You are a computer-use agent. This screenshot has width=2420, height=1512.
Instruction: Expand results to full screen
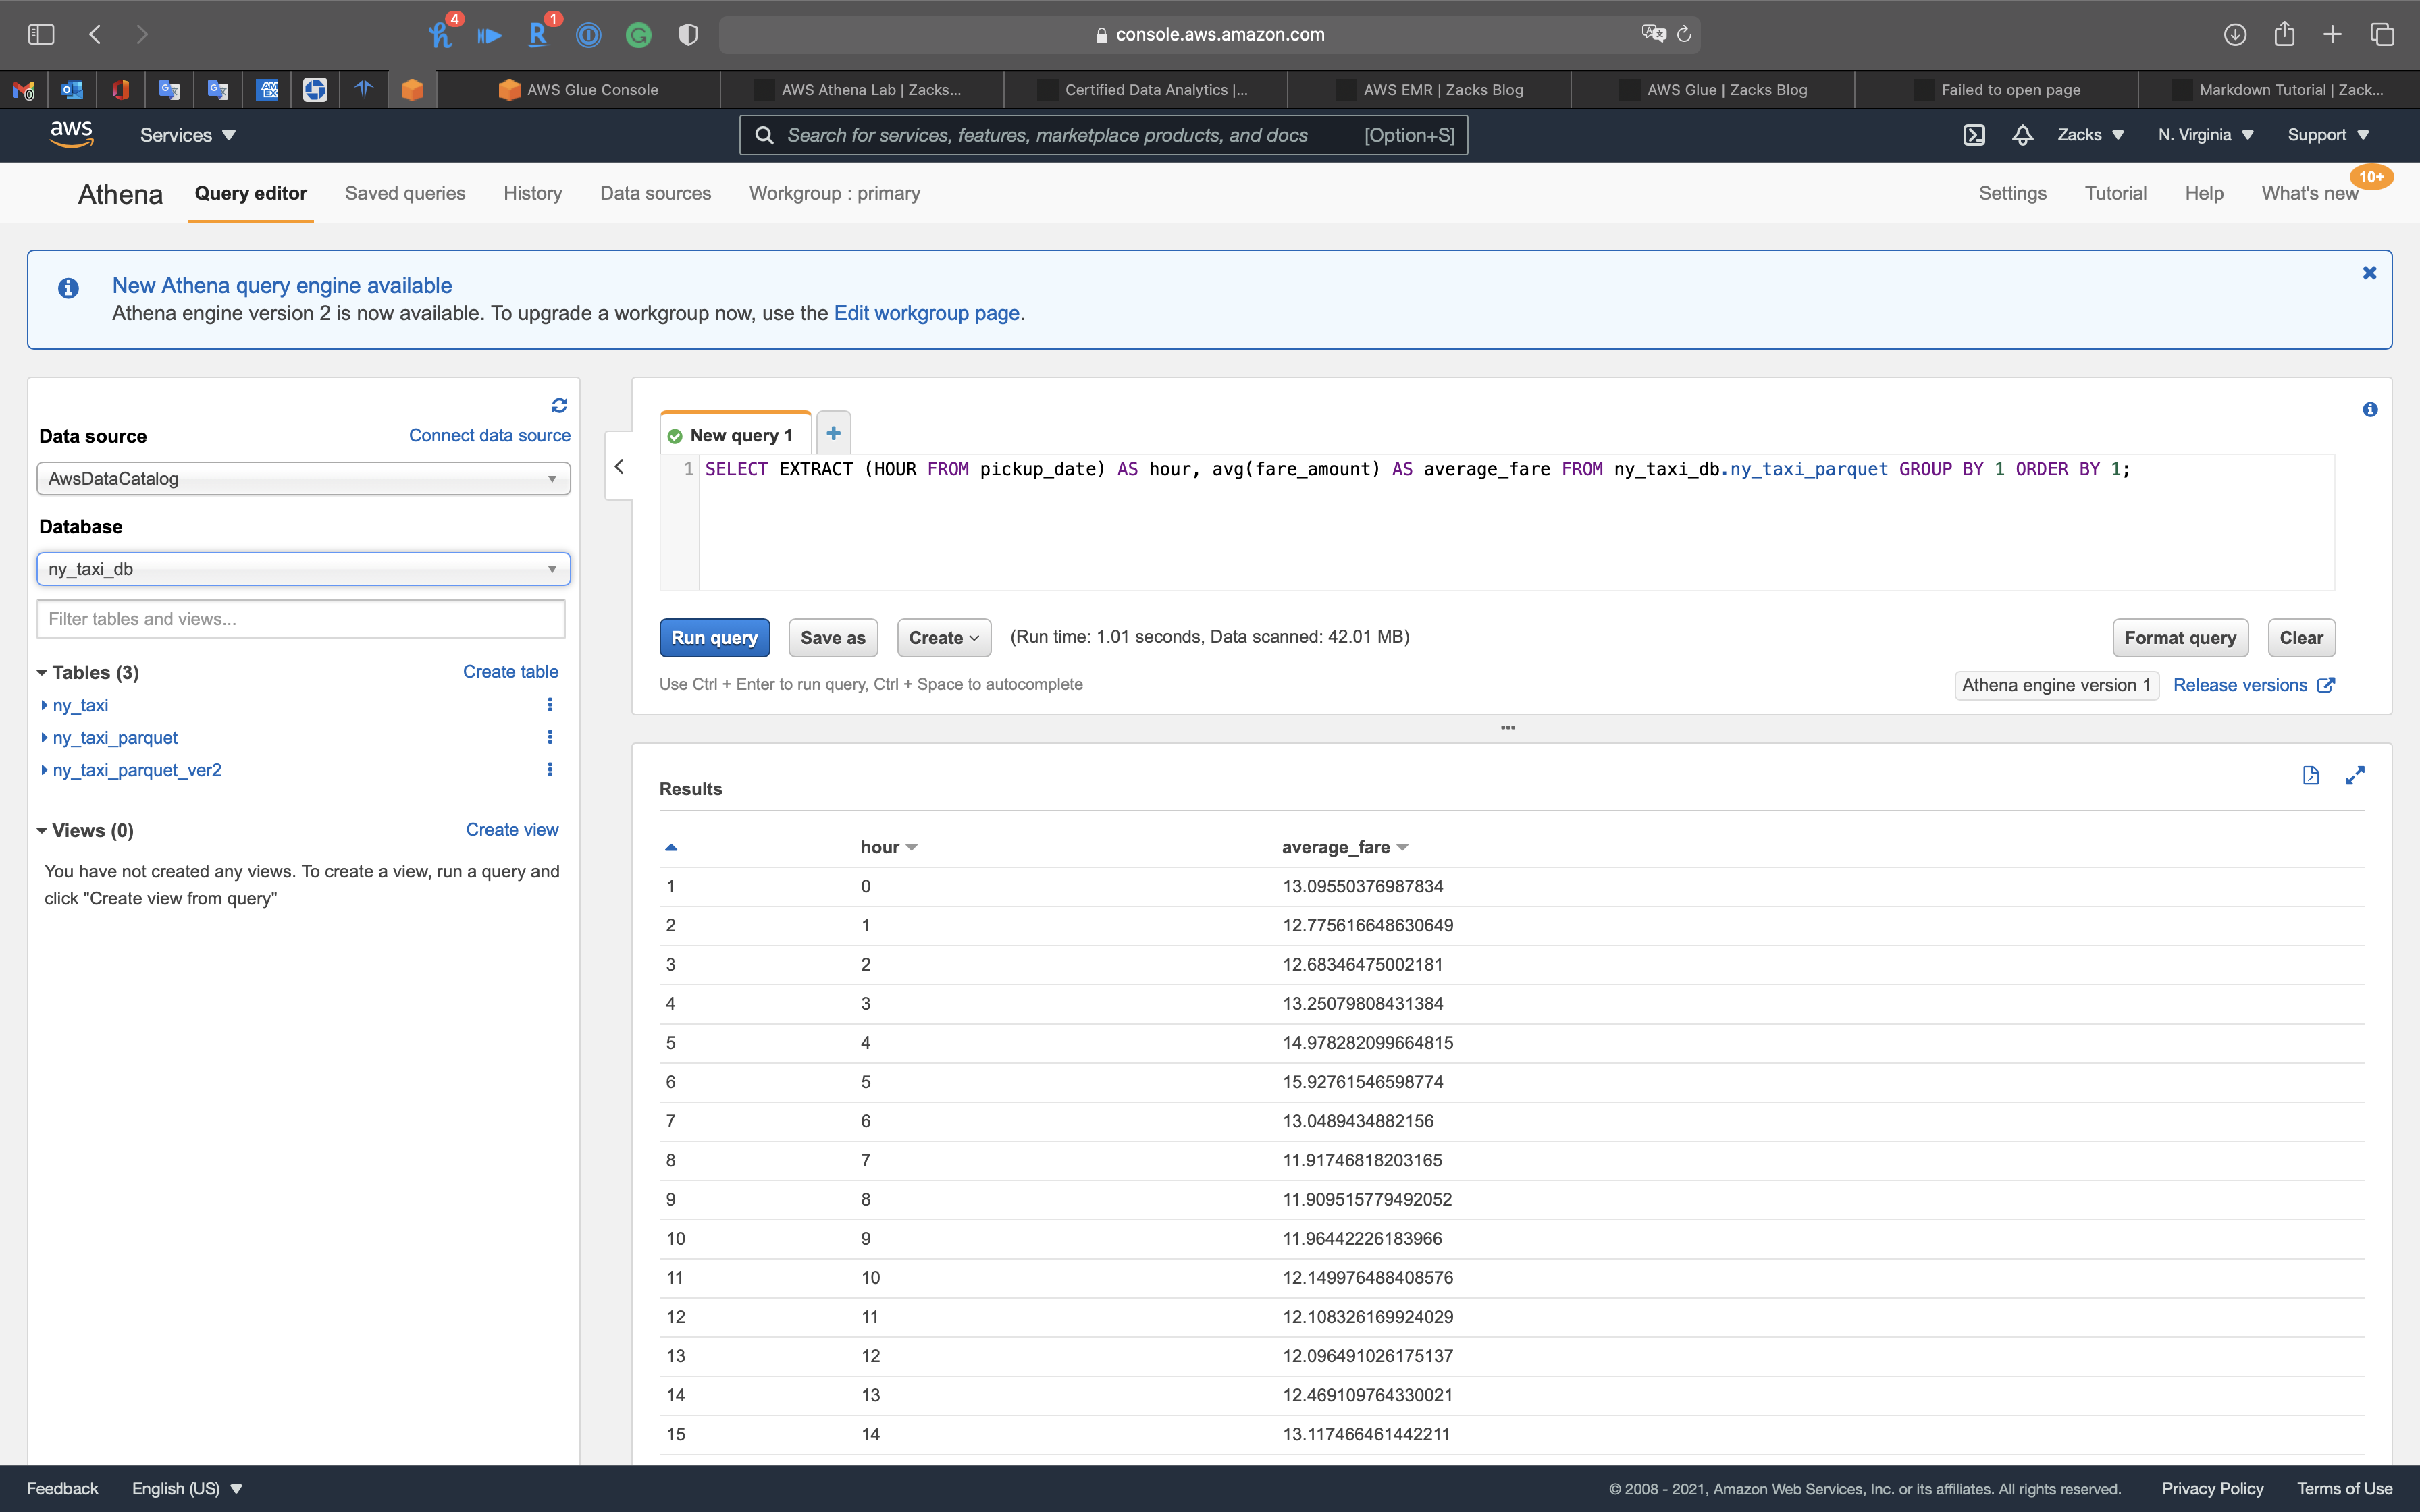2355,775
